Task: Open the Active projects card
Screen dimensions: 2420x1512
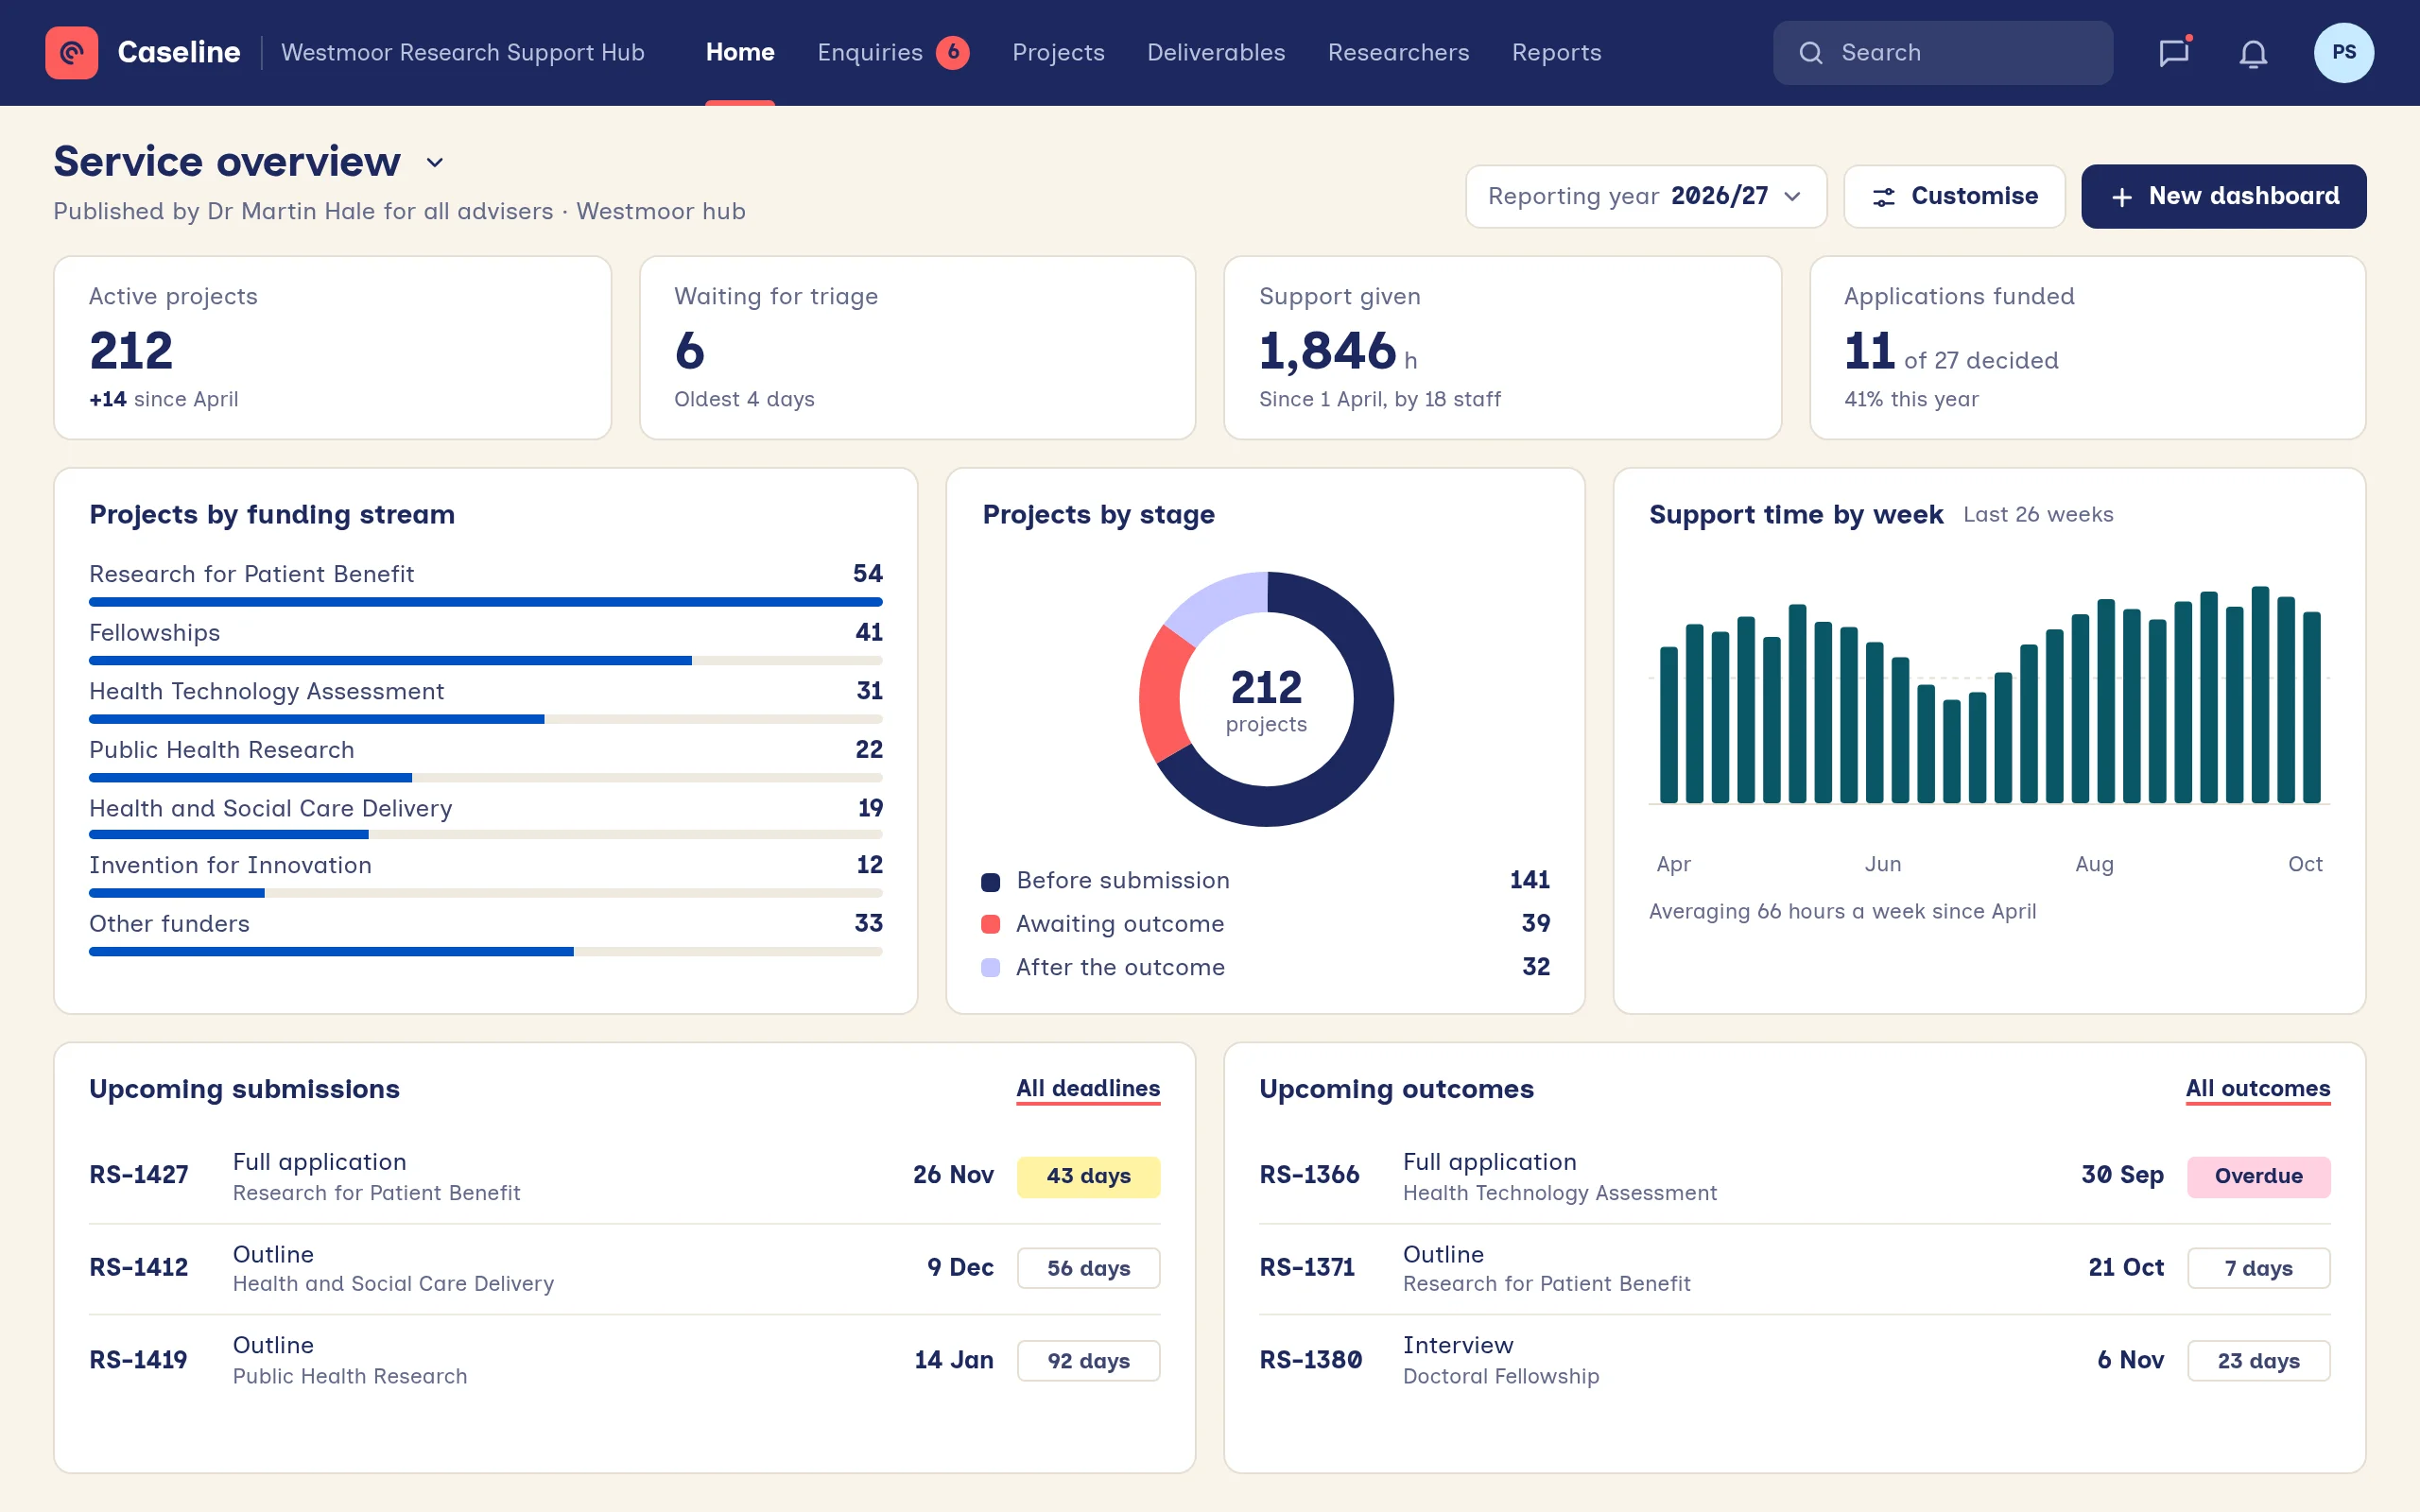Action: pos(332,347)
